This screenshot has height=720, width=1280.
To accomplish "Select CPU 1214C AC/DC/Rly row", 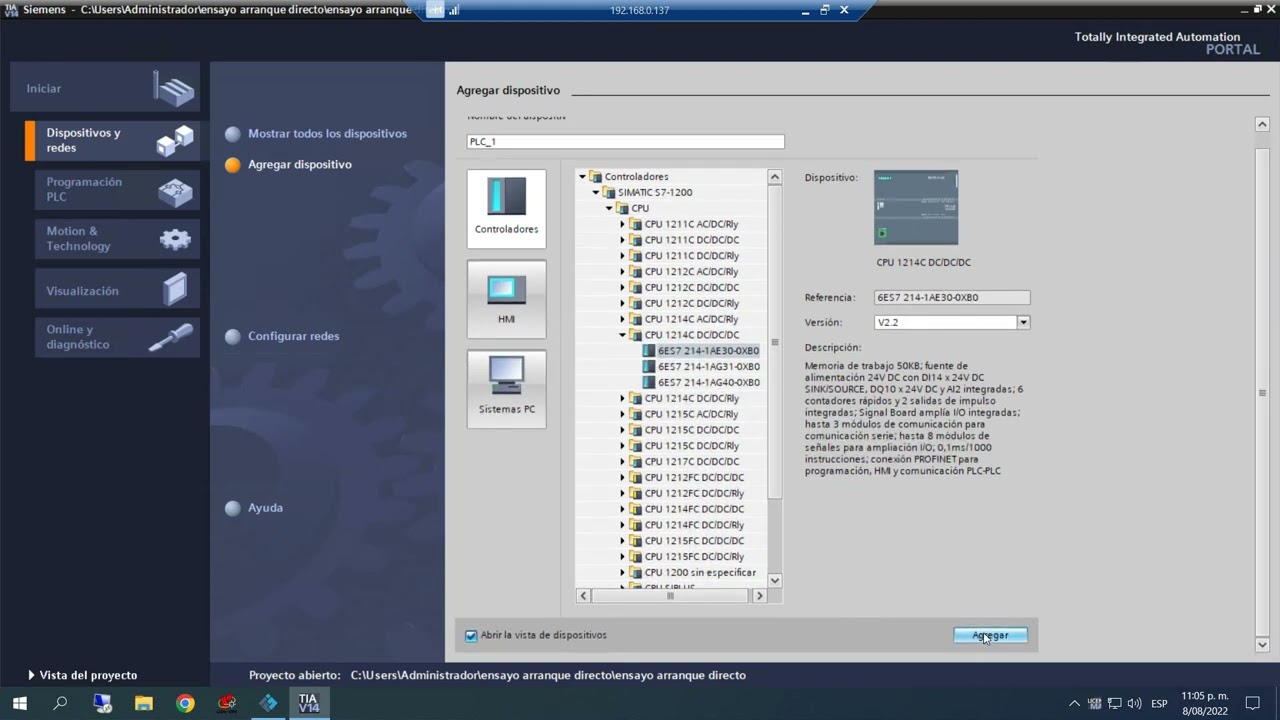I will [x=691, y=319].
